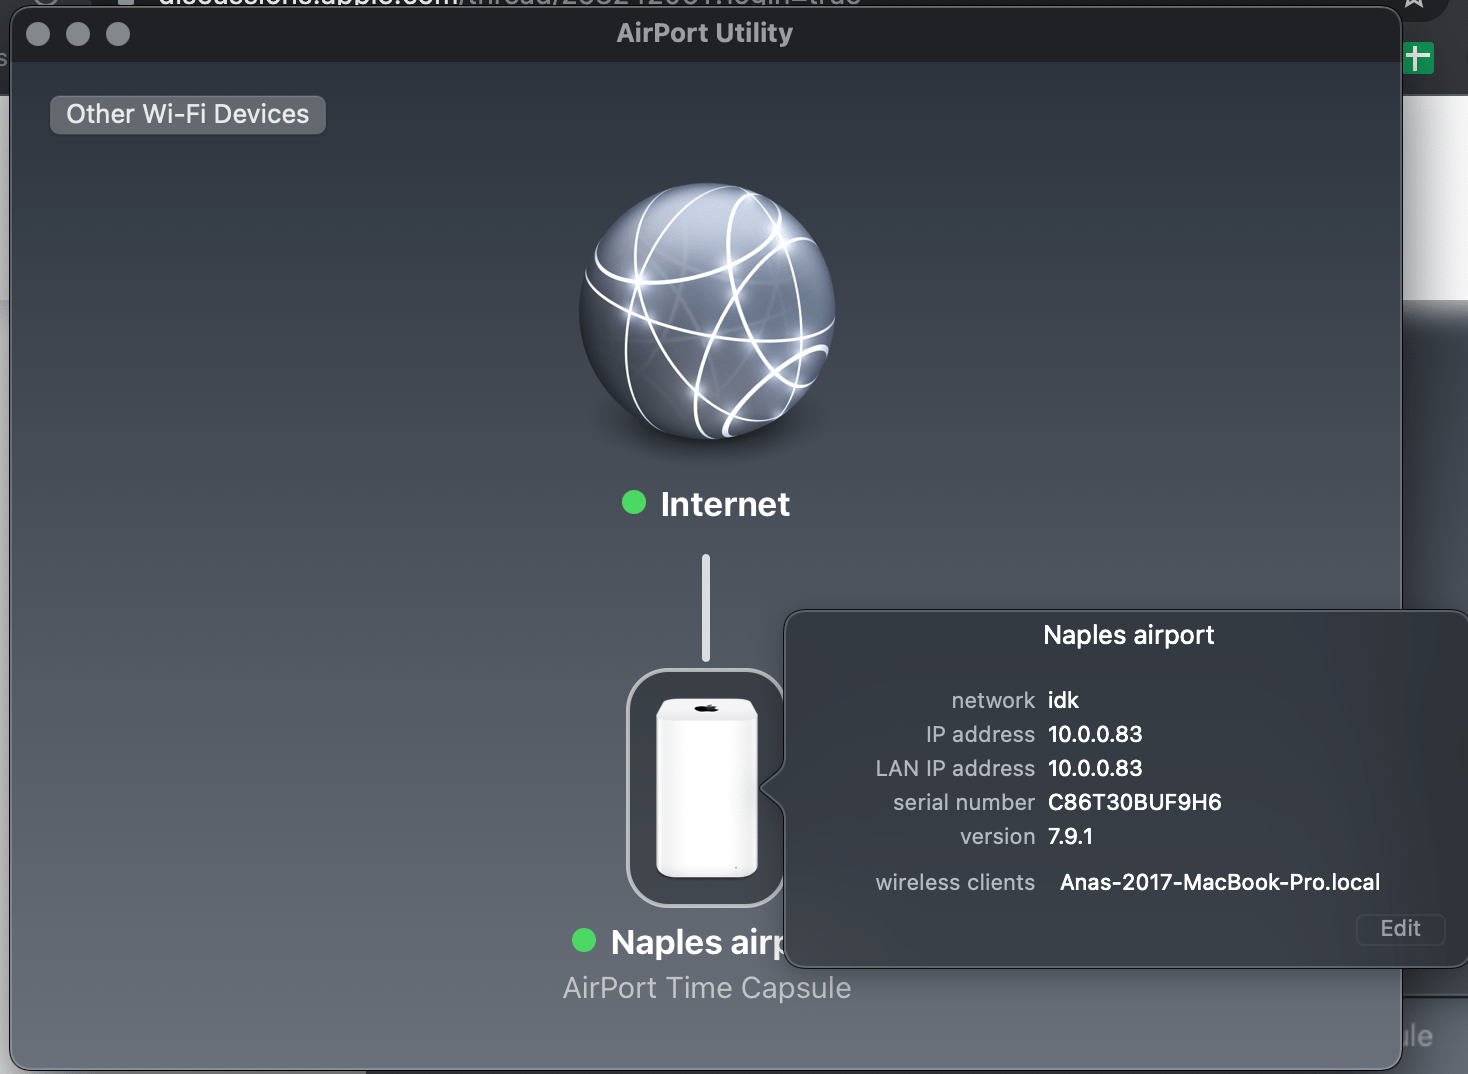Open the Other Wi-Fi Devices dropdown
The image size is (1468, 1074).
coord(187,114)
